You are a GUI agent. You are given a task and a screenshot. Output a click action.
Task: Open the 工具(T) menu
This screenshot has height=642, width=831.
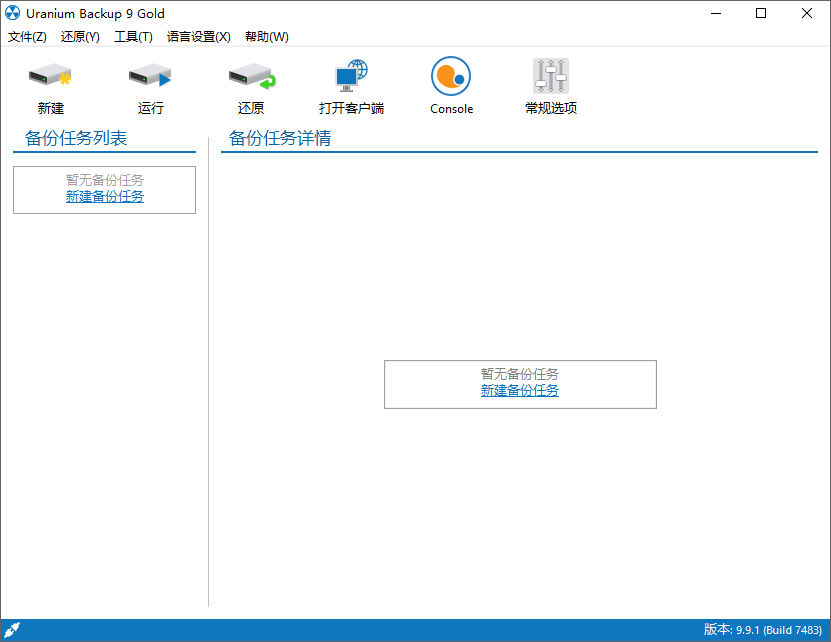coord(134,36)
